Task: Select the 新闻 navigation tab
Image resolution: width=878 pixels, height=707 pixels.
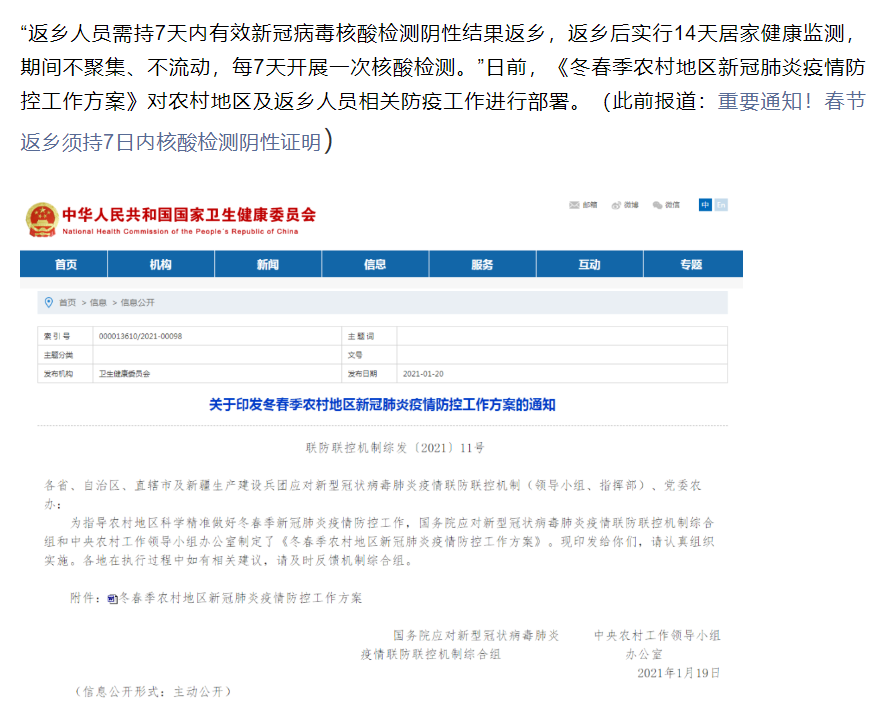Action: click(x=268, y=265)
